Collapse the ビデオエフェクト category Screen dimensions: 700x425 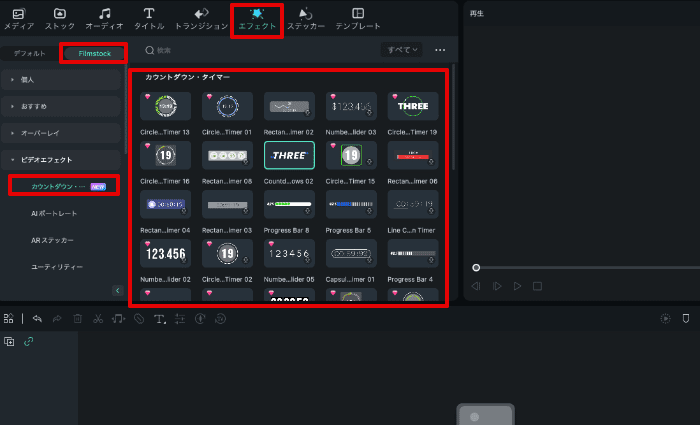pyautogui.click(x=61, y=160)
